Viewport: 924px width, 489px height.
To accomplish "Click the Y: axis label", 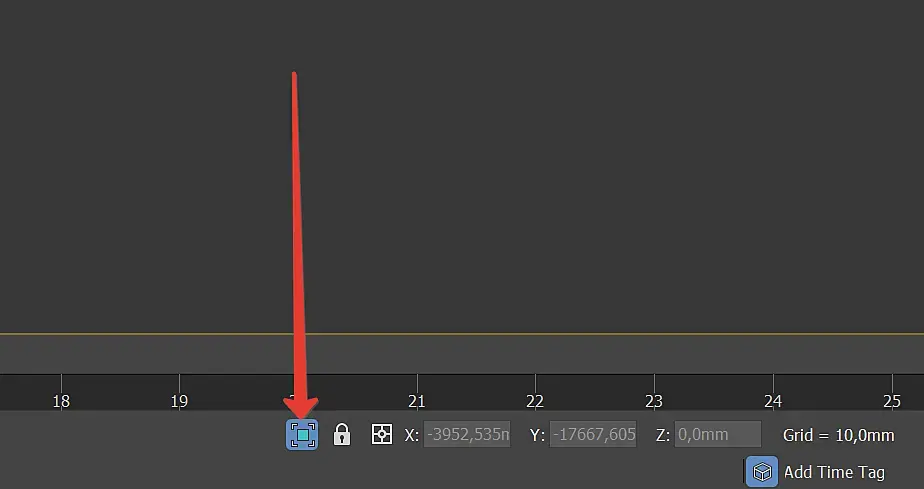I will point(537,435).
